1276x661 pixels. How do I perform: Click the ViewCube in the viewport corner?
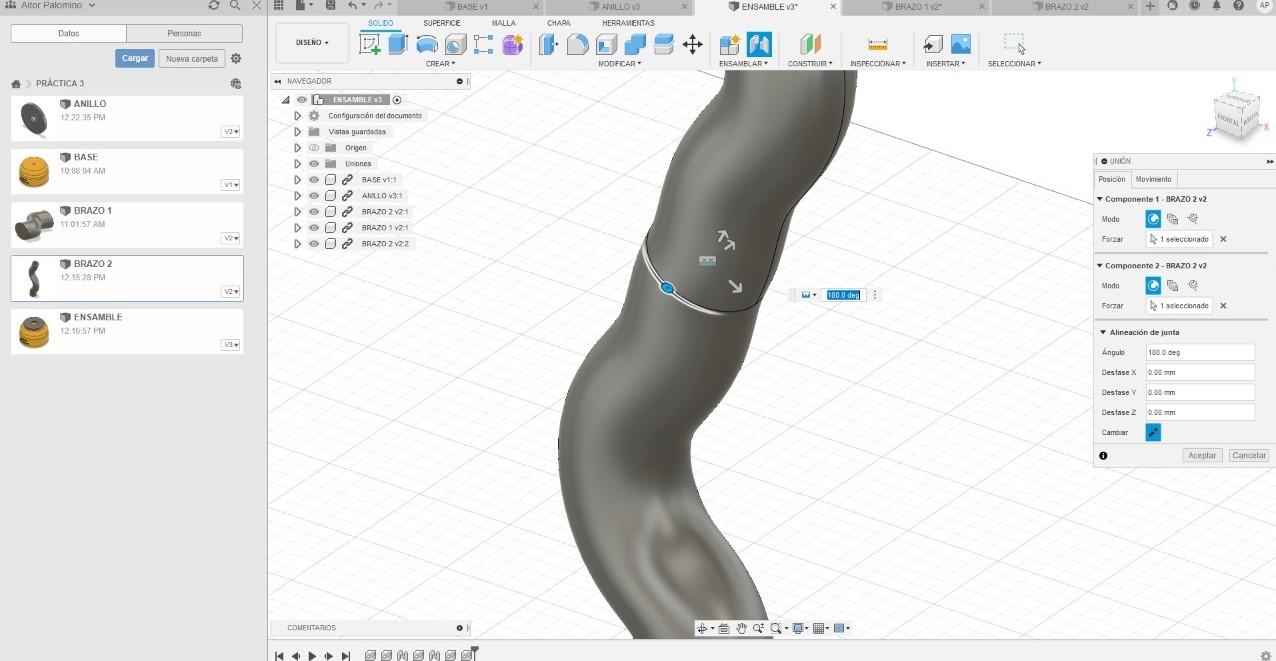coord(1236,114)
